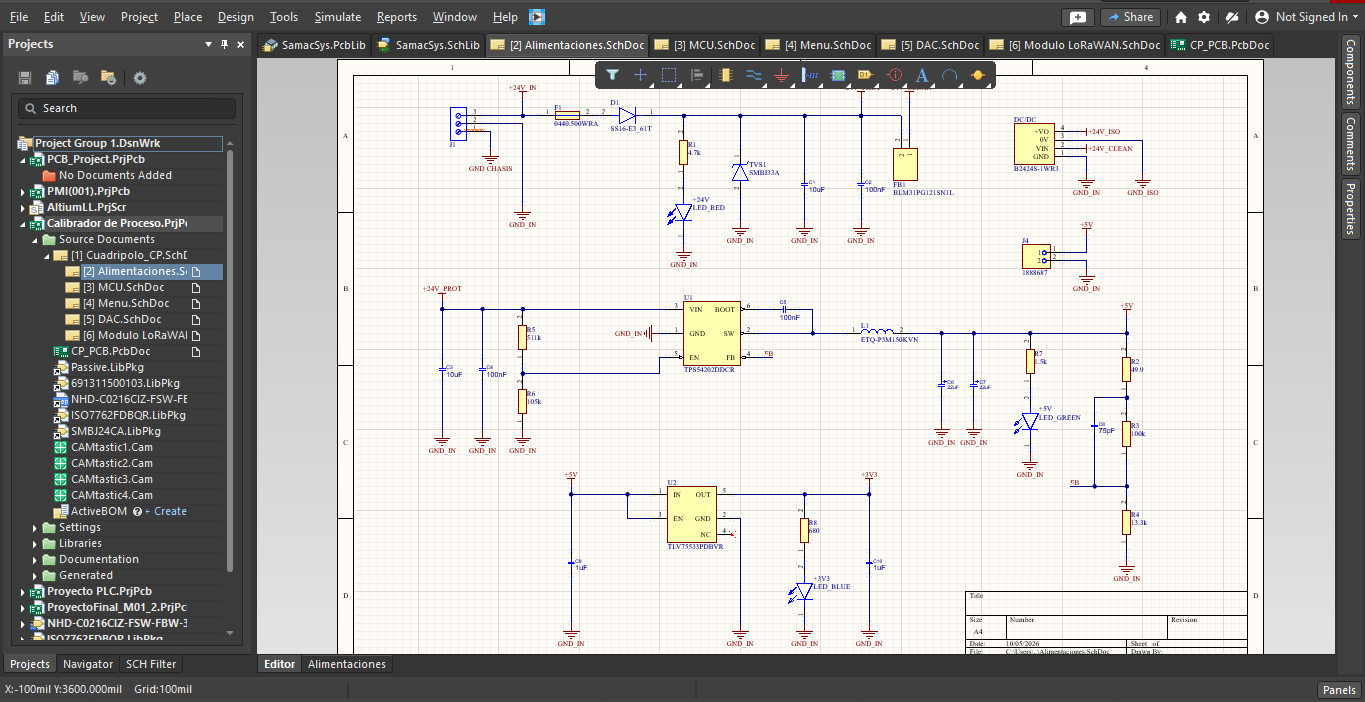
Task: Switch to the SCH Filter panel tab
Action: [151, 664]
